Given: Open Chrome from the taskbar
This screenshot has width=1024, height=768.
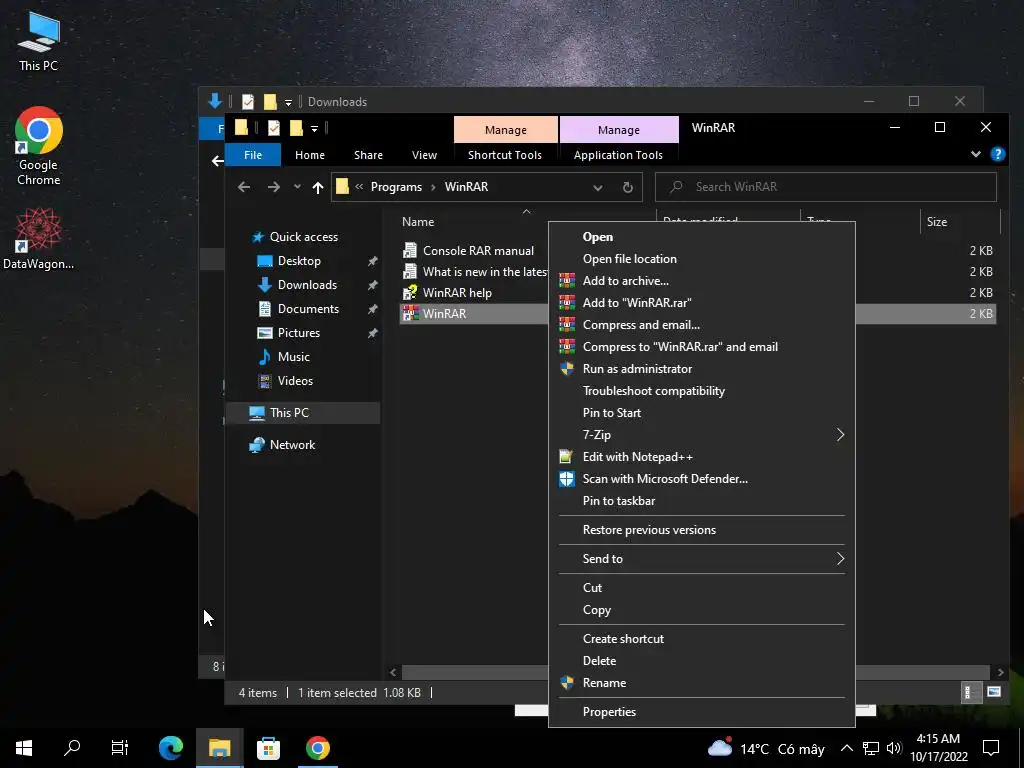Looking at the screenshot, I should (x=317, y=748).
